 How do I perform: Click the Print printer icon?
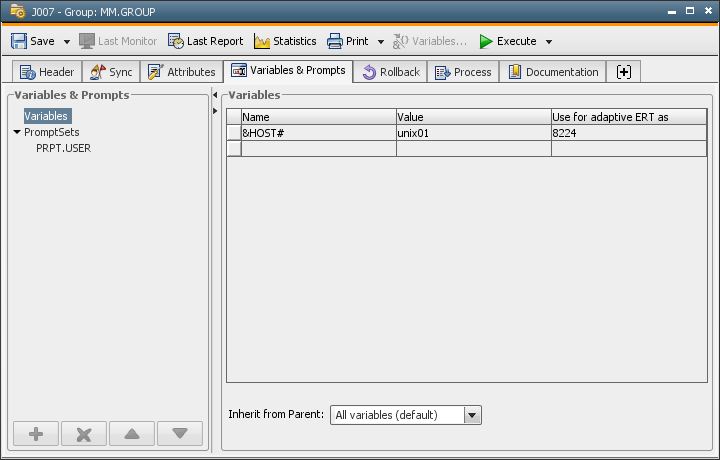(x=336, y=41)
